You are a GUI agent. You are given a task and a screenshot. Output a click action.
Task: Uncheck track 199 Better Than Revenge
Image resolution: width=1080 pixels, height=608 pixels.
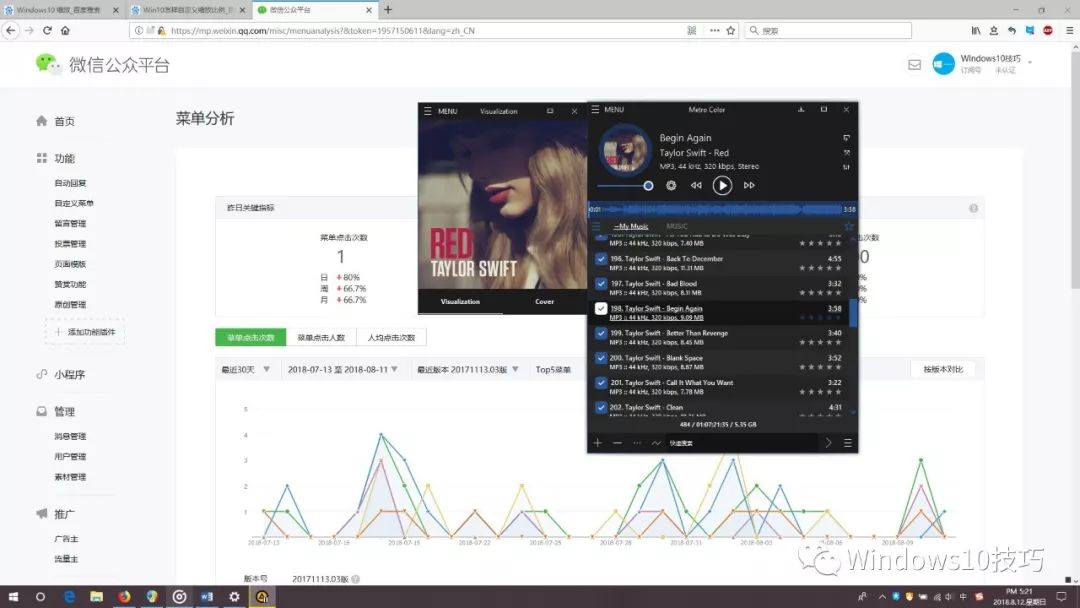click(x=601, y=333)
